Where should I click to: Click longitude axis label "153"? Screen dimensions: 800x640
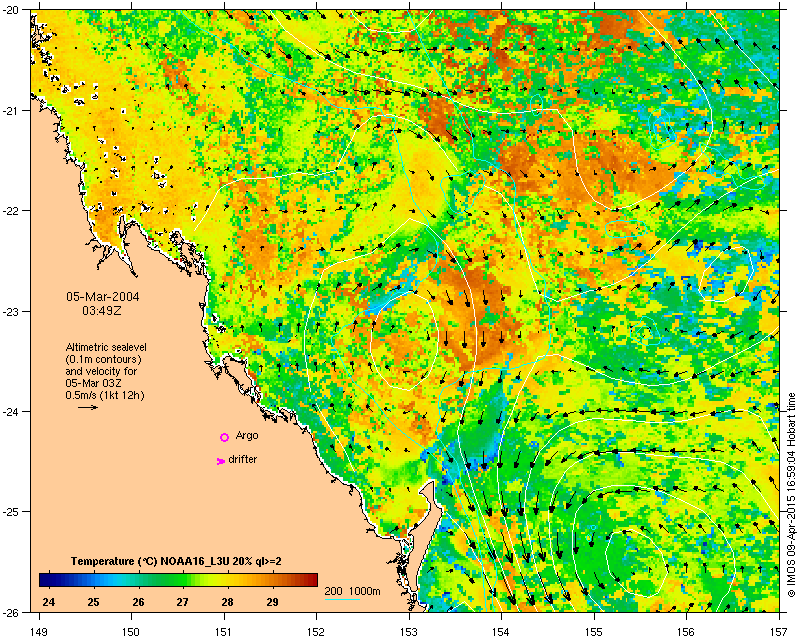[x=409, y=631]
